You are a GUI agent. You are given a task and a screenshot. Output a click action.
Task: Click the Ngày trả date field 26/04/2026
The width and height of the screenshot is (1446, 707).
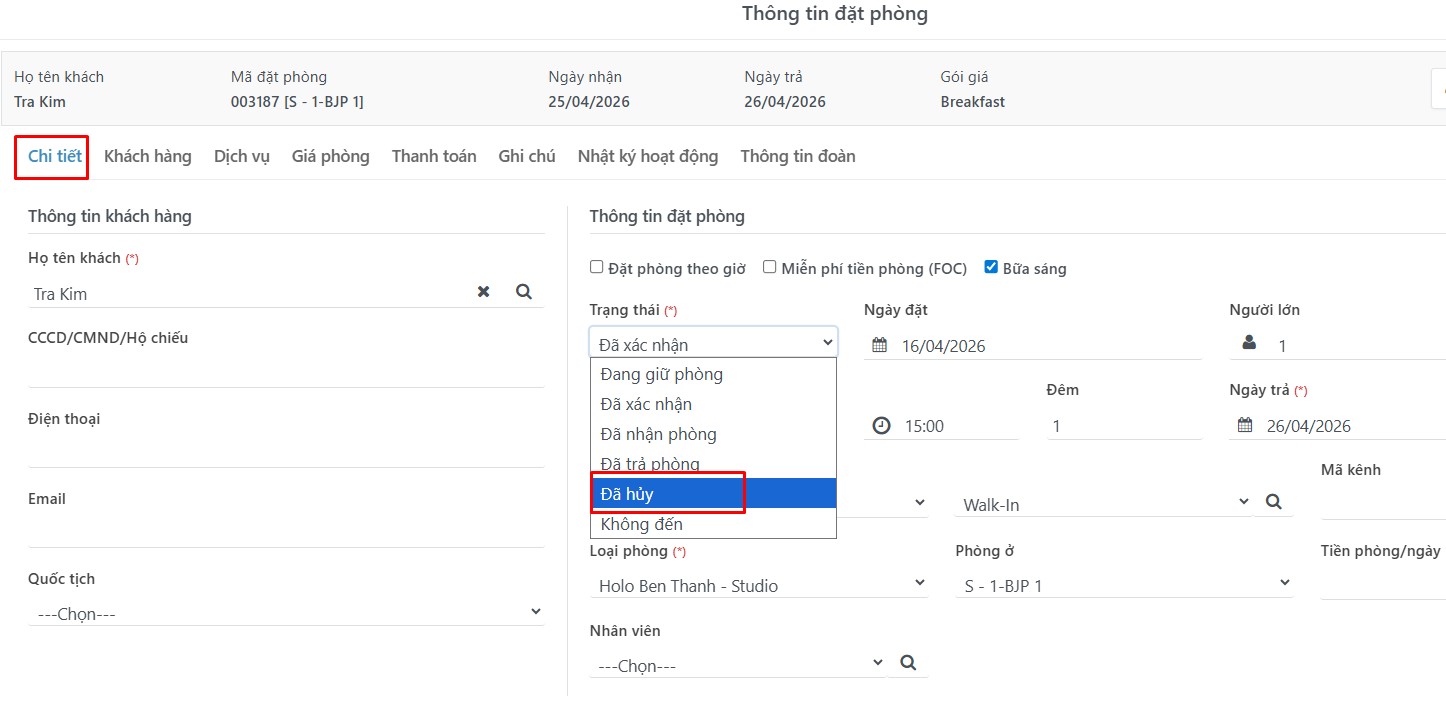[x=1352, y=425]
